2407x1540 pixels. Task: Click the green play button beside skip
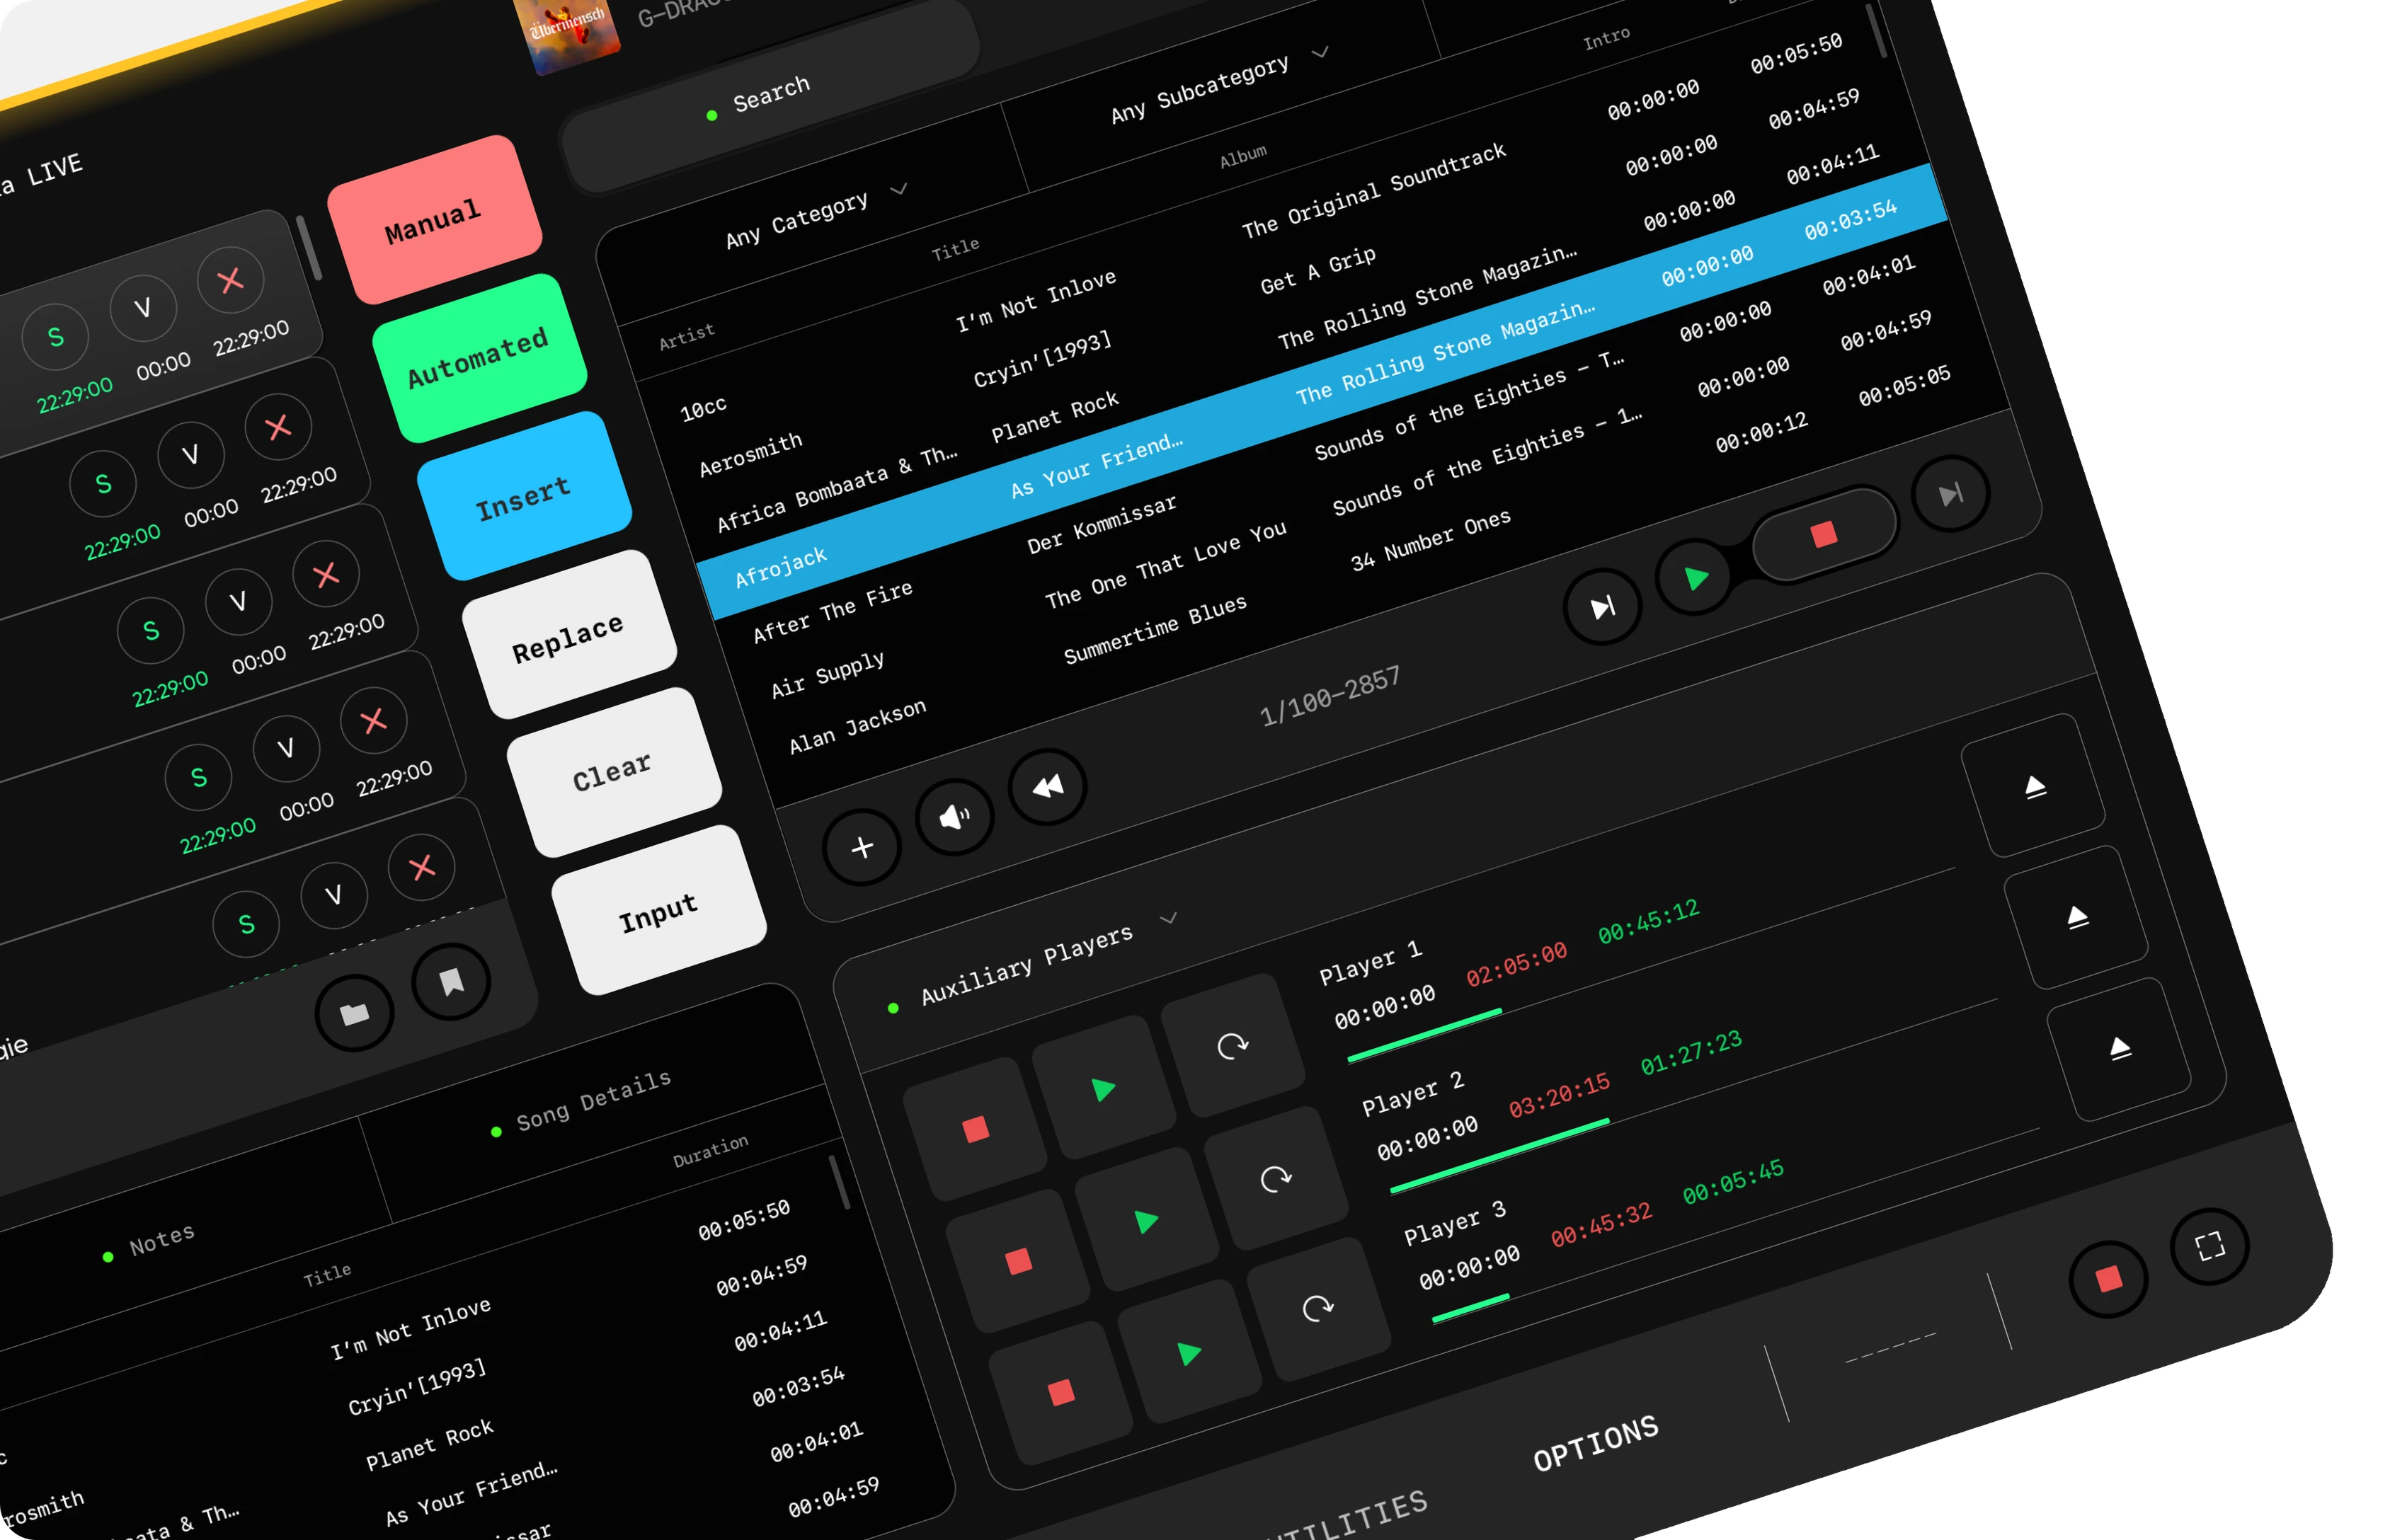pyautogui.click(x=1695, y=578)
